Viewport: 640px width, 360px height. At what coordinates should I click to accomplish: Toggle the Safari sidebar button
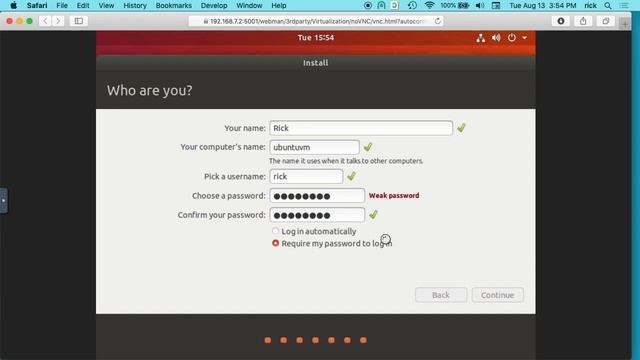(79, 21)
